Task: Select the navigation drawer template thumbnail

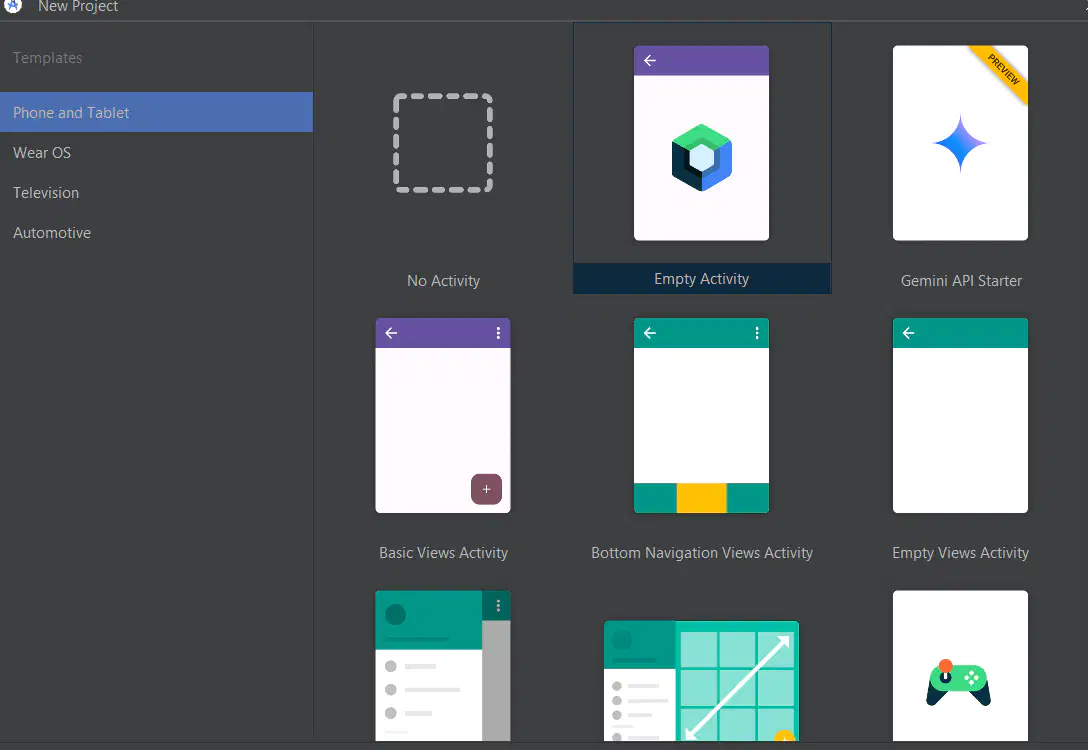Action: pyautogui.click(x=443, y=666)
